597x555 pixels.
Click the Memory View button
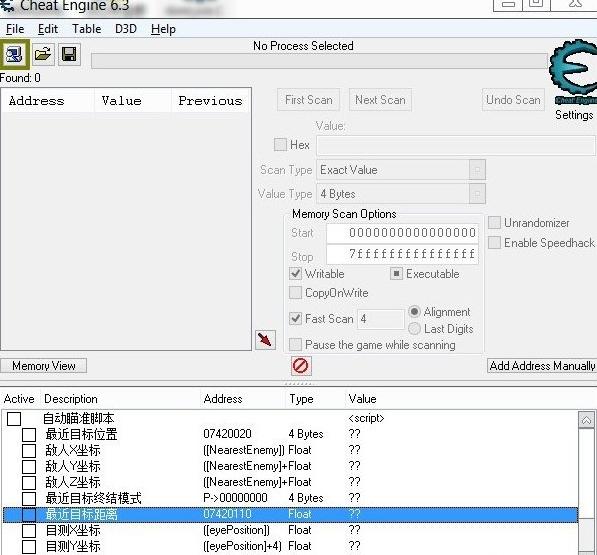43,366
